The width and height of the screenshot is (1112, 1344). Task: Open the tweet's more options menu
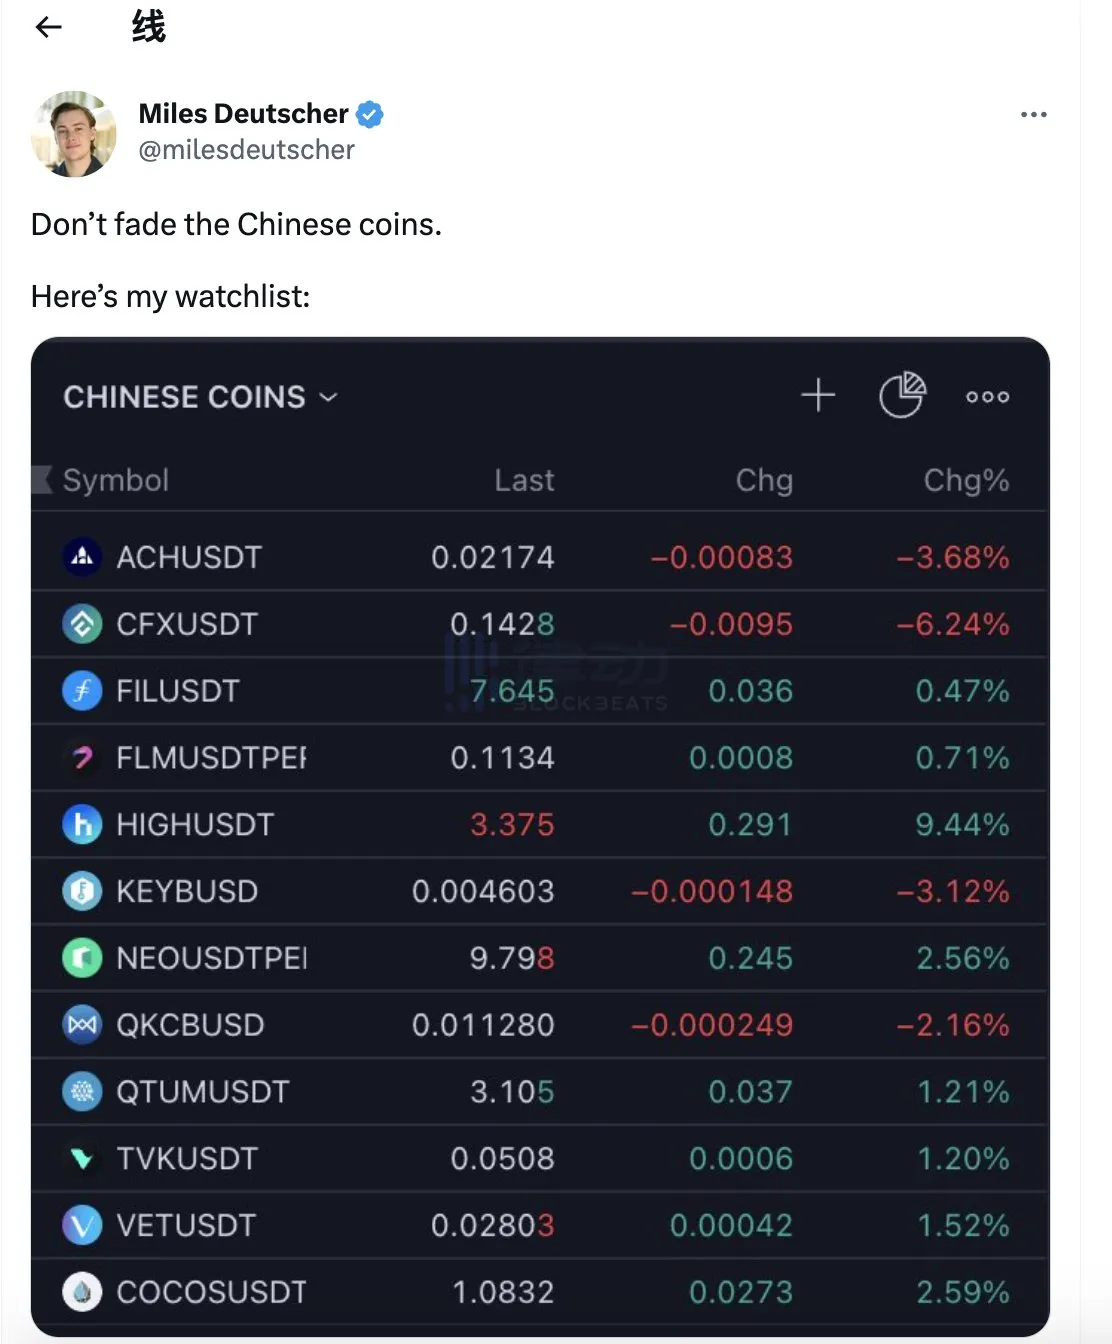(1033, 115)
